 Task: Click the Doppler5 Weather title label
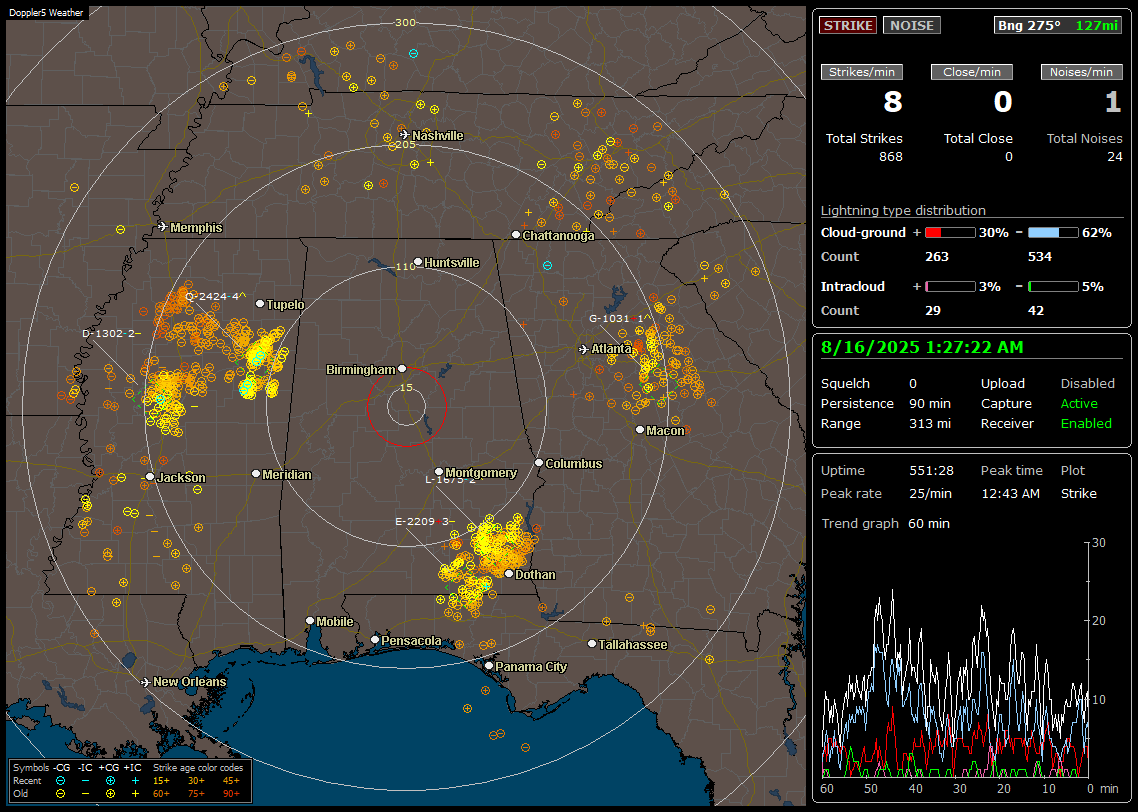tap(46, 12)
